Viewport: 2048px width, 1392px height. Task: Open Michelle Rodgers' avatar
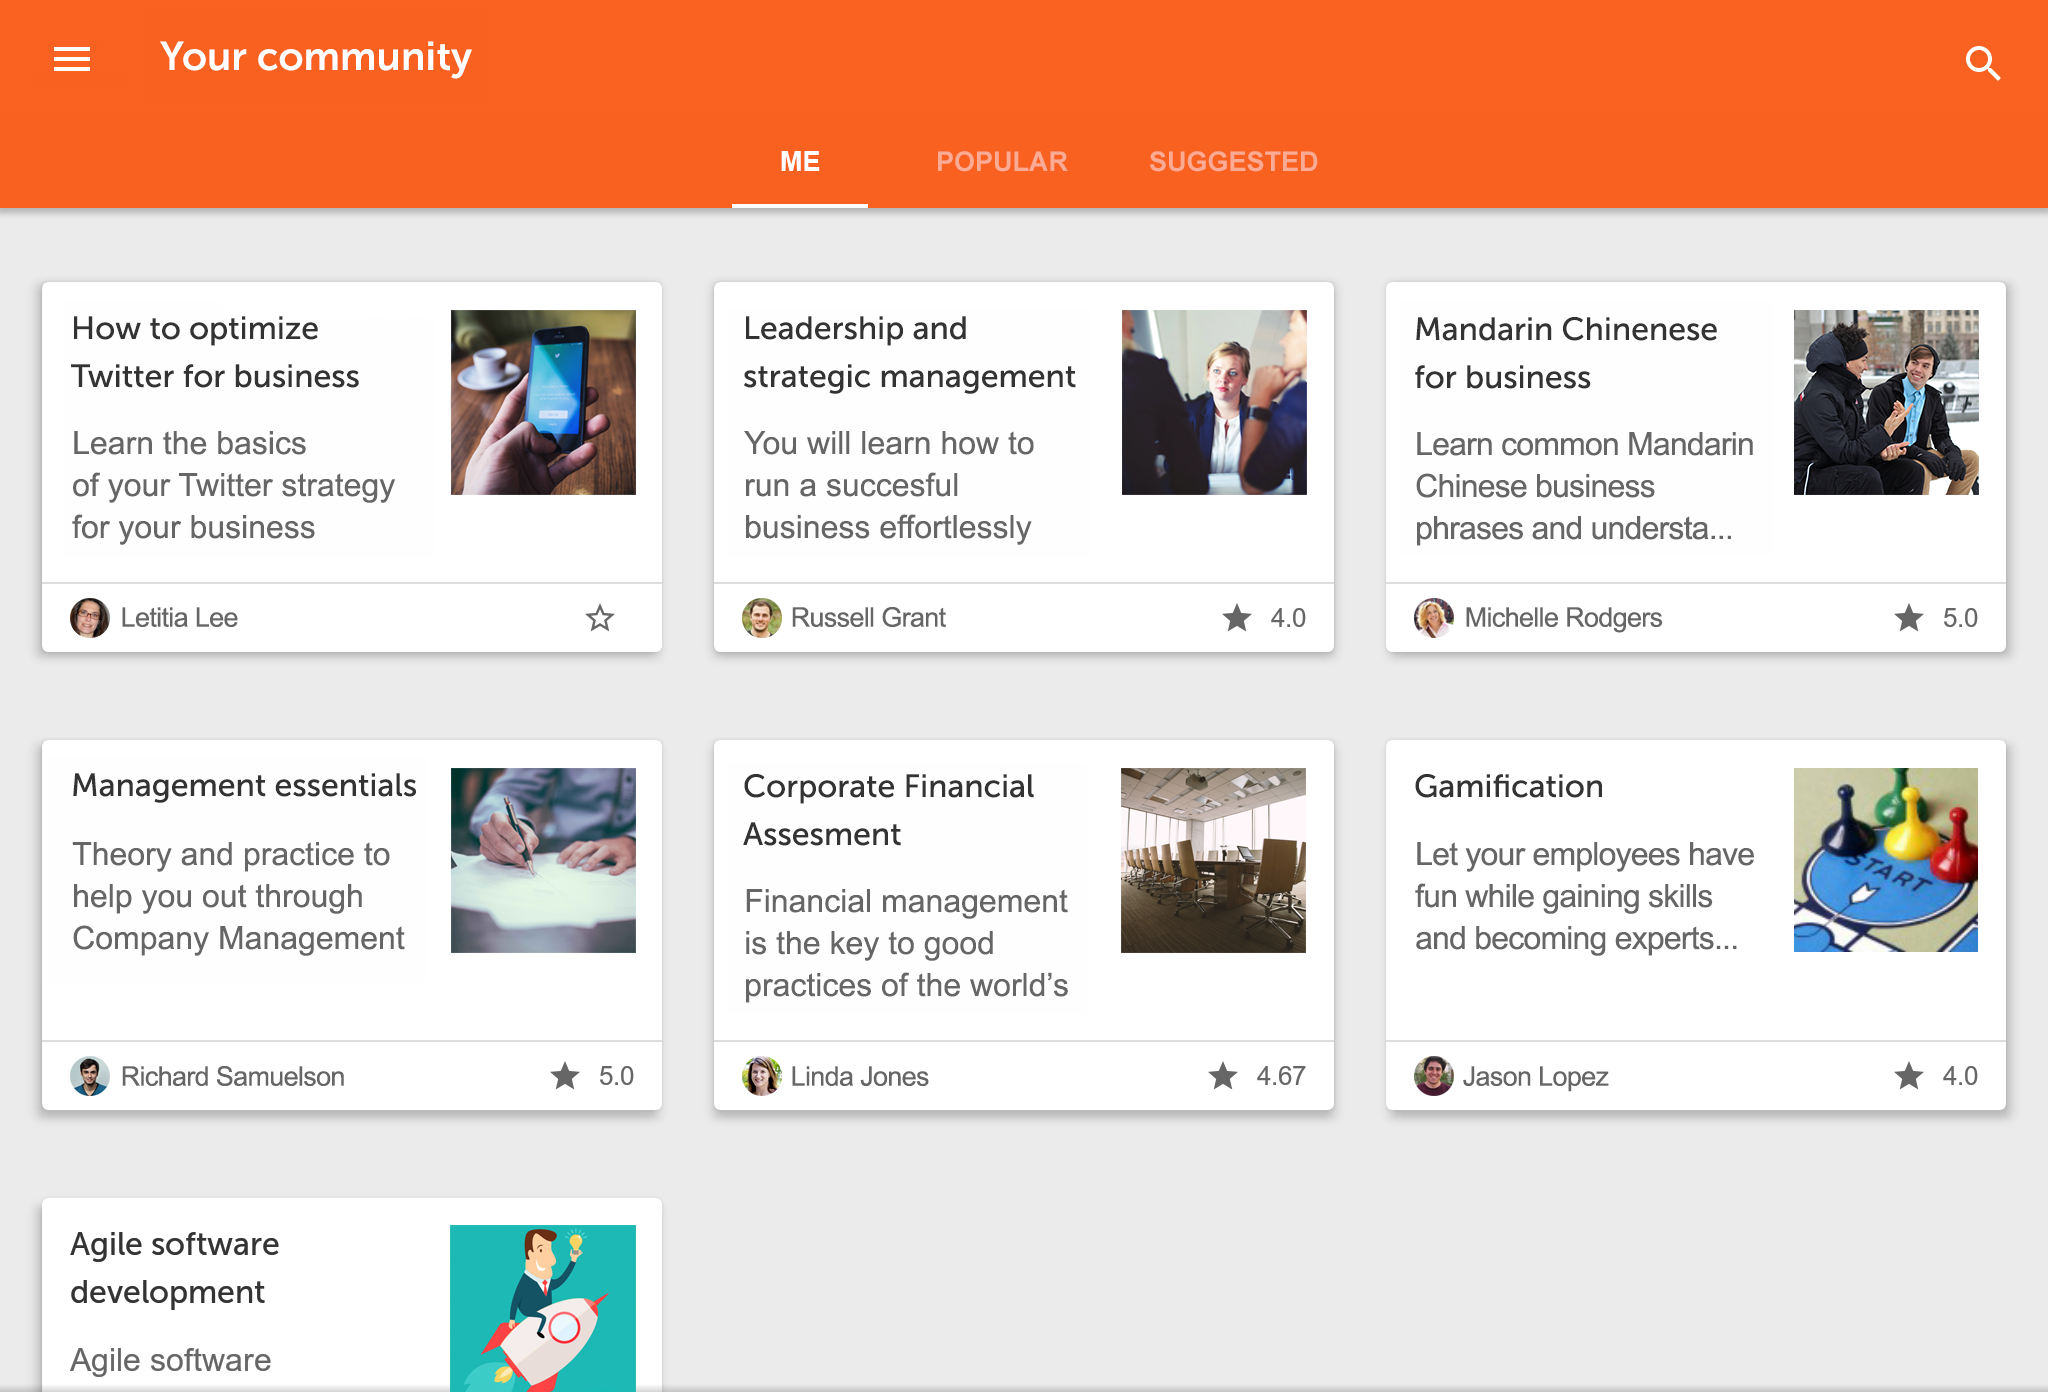pos(1434,618)
